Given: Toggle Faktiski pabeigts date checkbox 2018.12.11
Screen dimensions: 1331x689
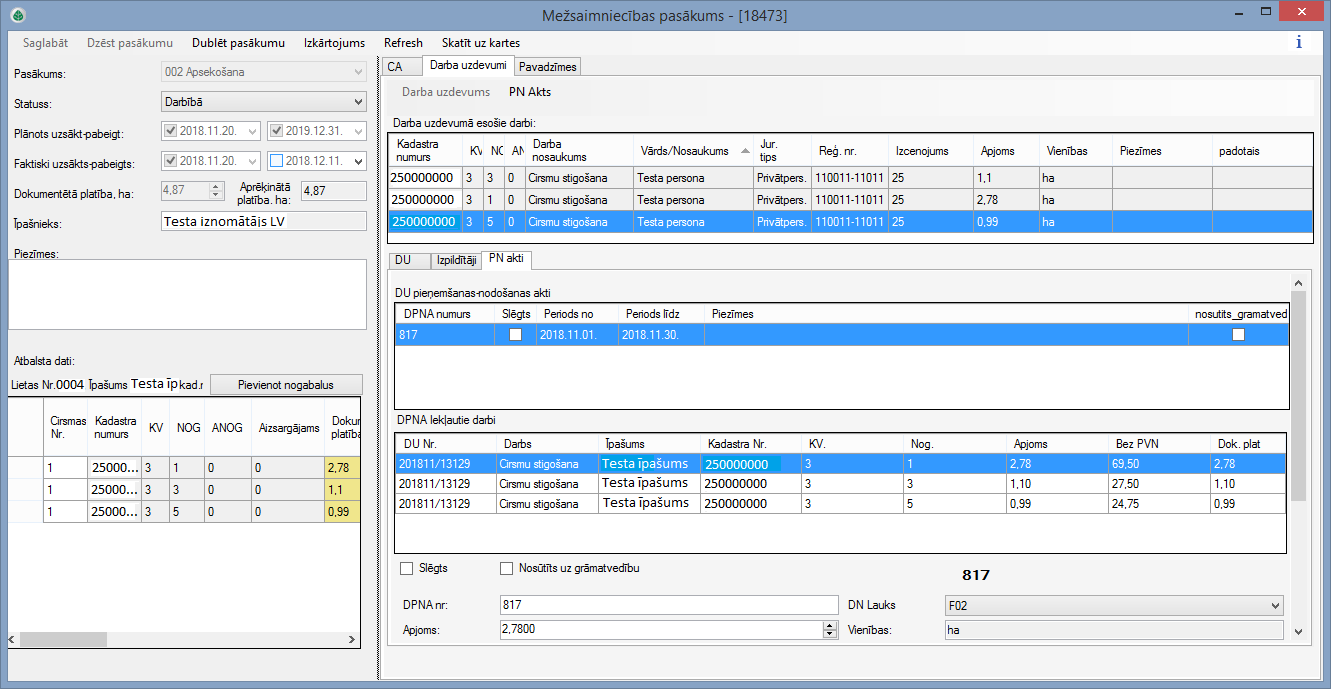Looking at the screenshot, I should pyautogui.click(x=277, y=161).
